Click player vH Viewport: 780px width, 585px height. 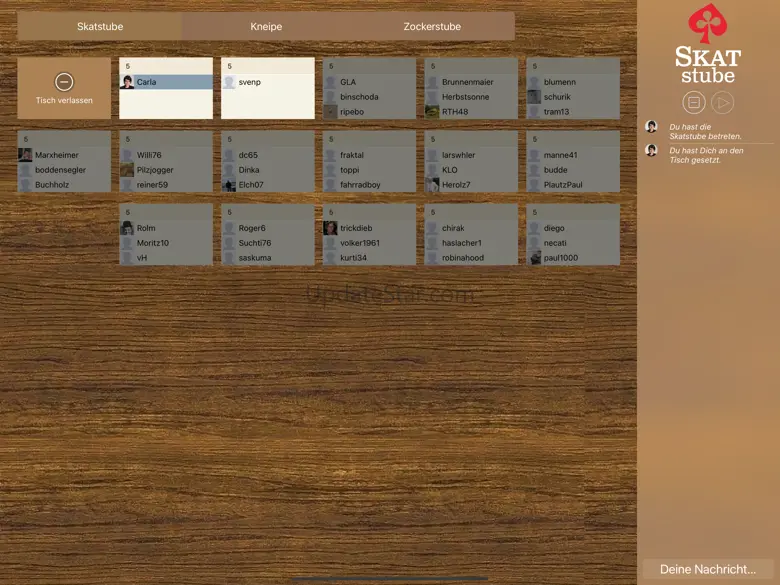[x=166, y=258]
